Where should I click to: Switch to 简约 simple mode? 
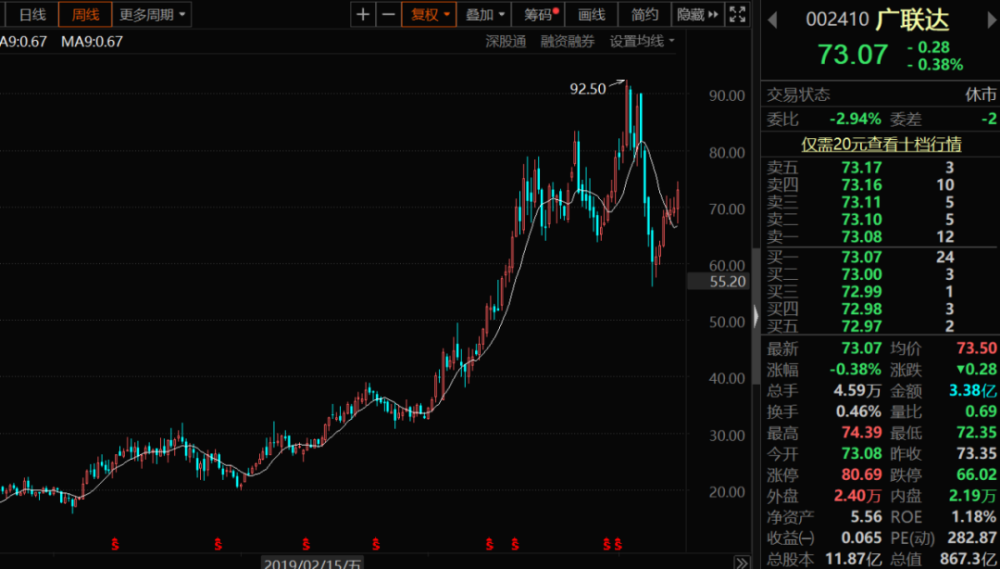644,14
